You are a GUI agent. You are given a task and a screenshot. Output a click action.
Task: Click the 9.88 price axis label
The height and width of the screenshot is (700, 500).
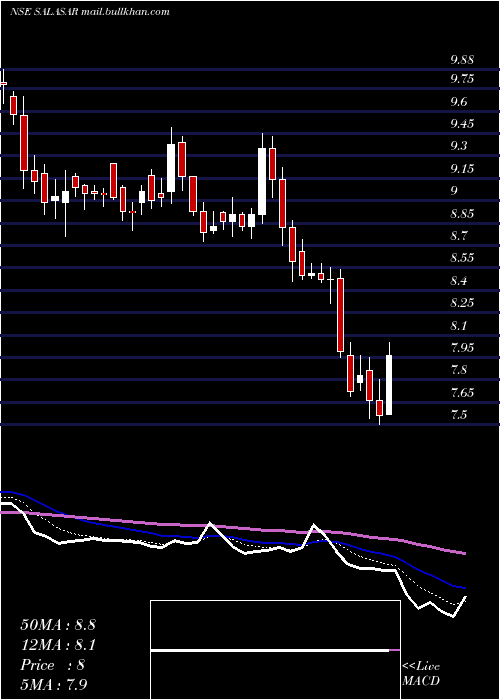point(462,60)
